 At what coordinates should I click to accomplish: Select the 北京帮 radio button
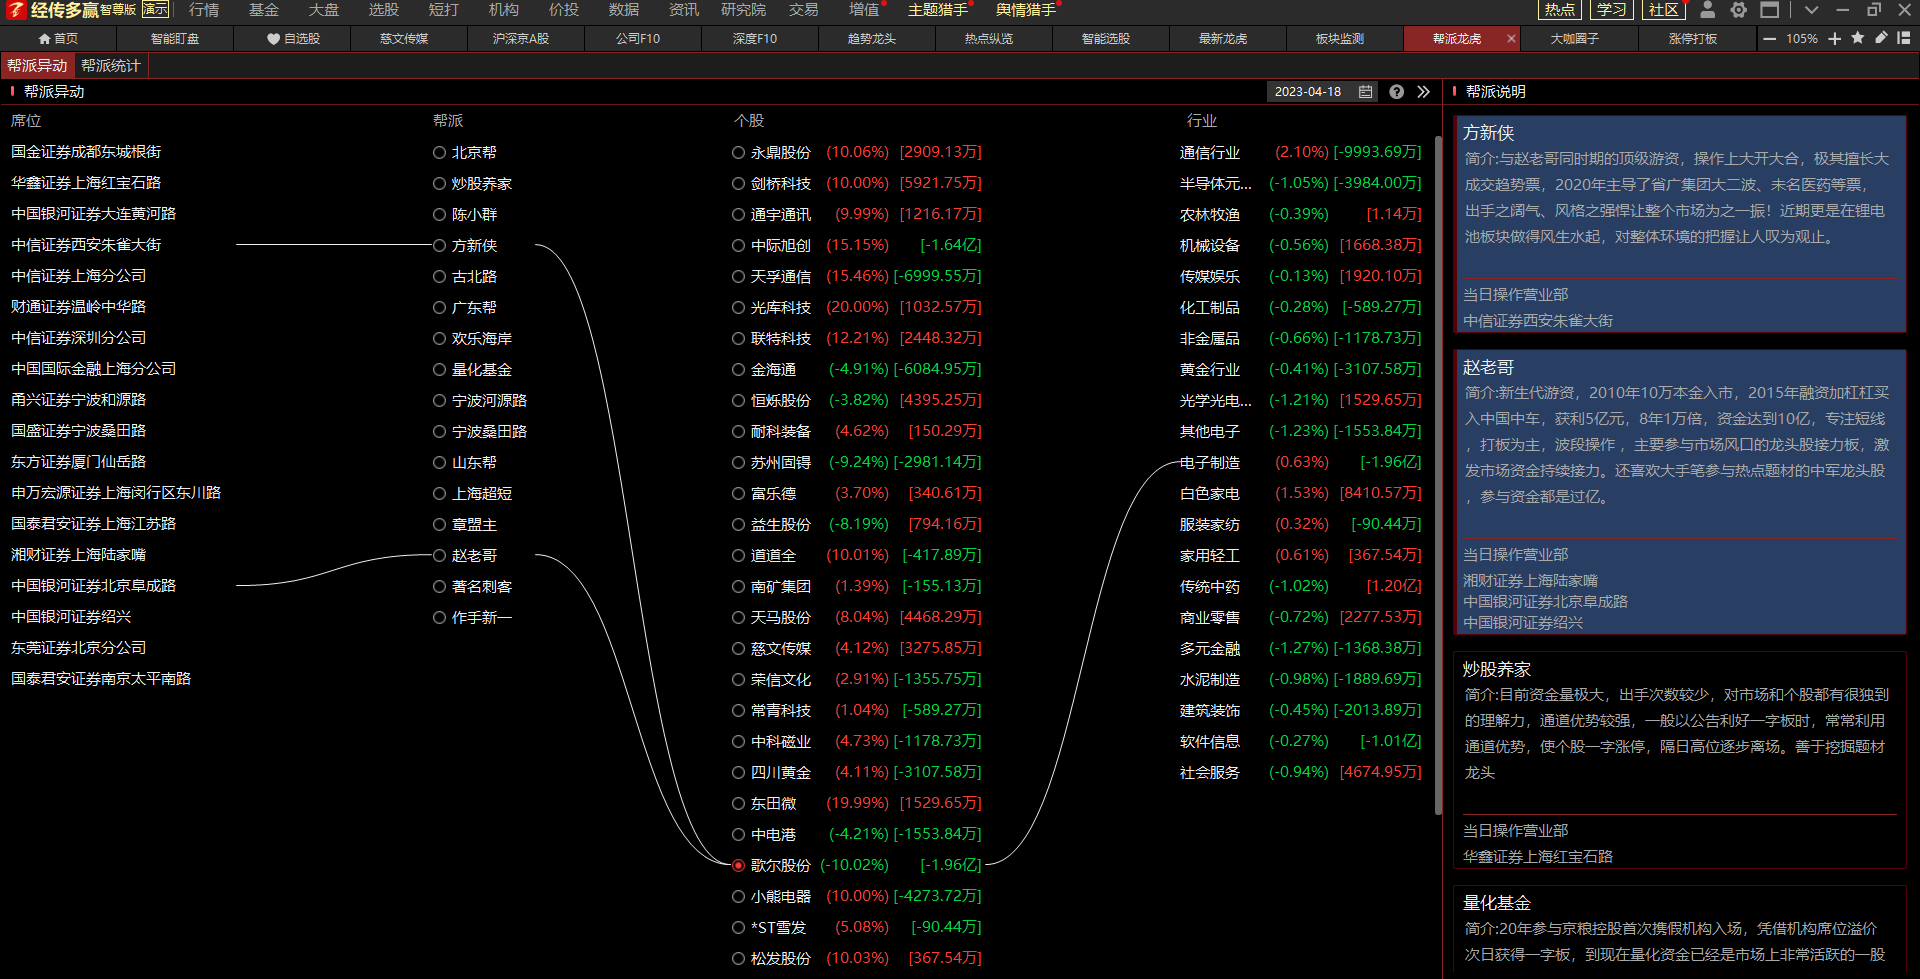pyautogui.click(x=439, y=153)
